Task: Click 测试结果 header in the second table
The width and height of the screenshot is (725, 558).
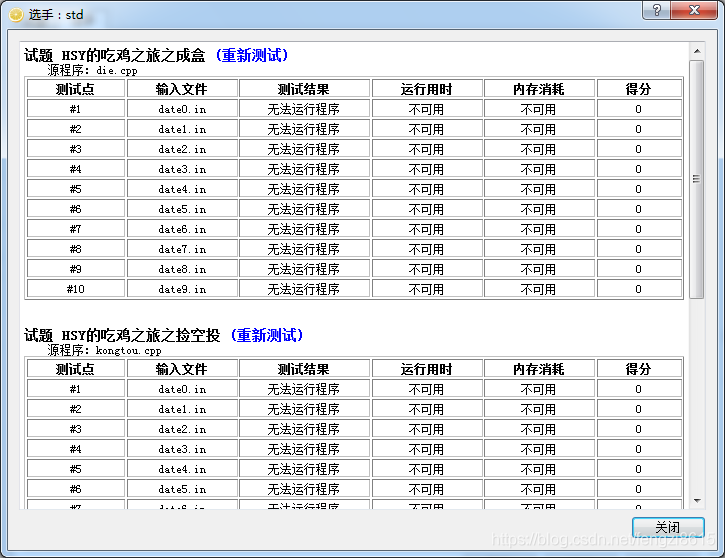Action: pyautogui.click(x=303, y=369)
